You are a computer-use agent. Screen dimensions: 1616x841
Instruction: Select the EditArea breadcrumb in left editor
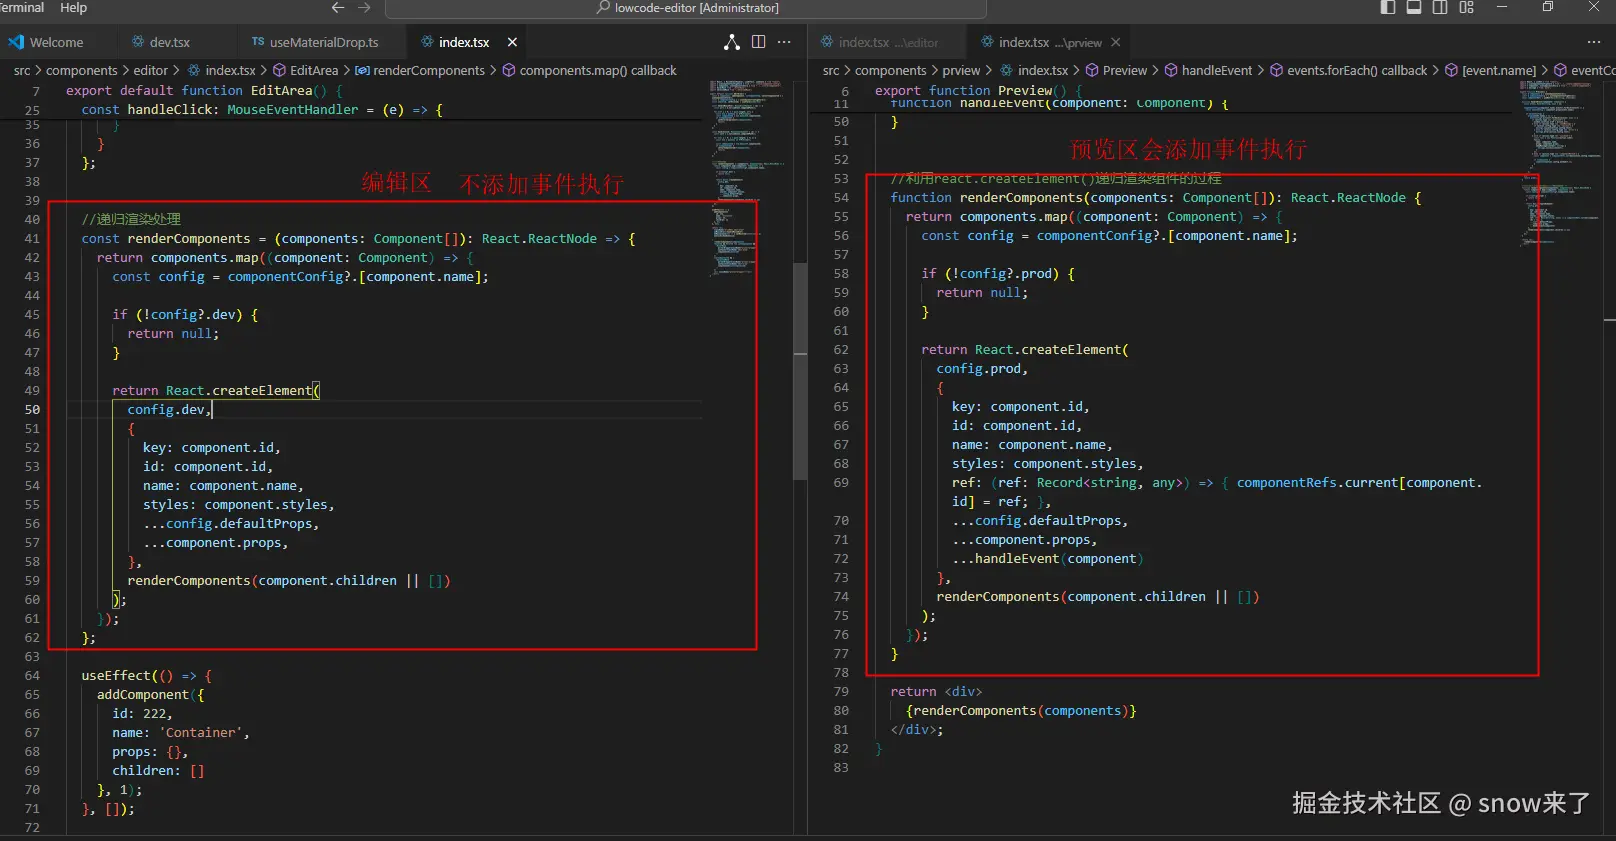[x=313, y=71]
